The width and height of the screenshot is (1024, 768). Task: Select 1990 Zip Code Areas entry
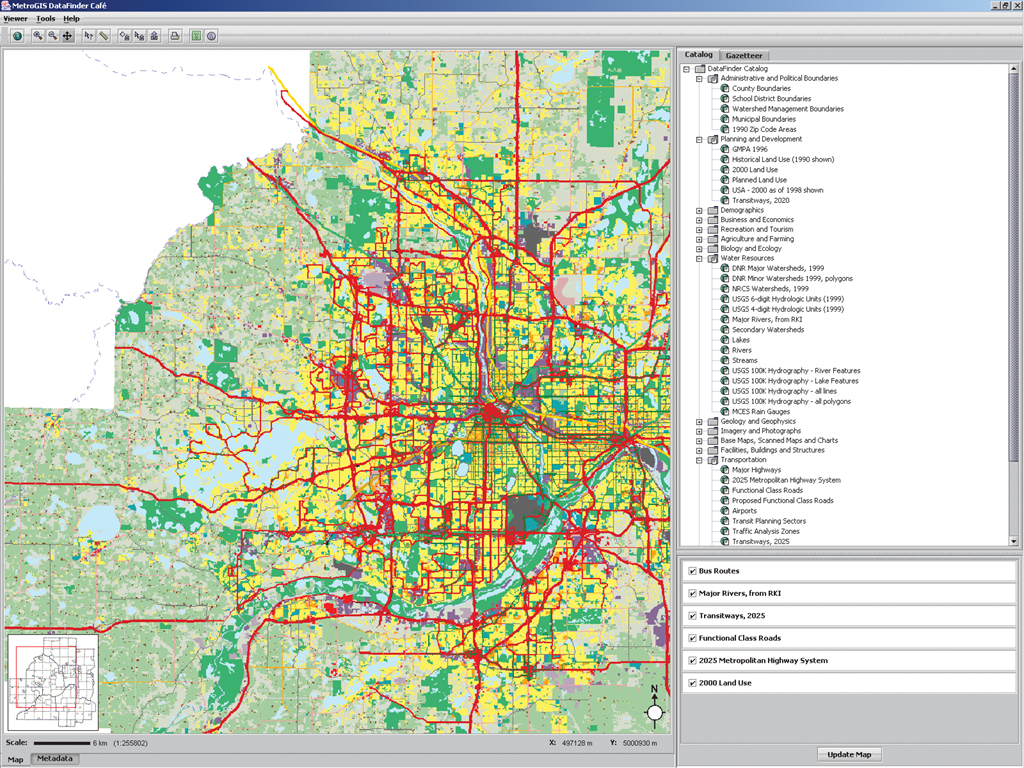(764, 129)
